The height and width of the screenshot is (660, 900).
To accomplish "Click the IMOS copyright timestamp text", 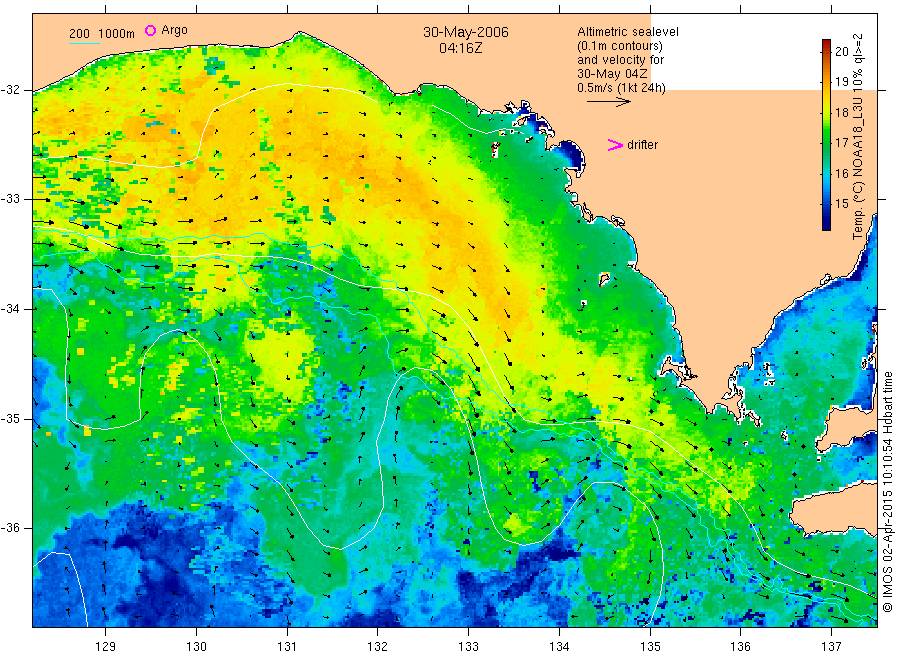I will pyautogui.click(x=887, y=491).
